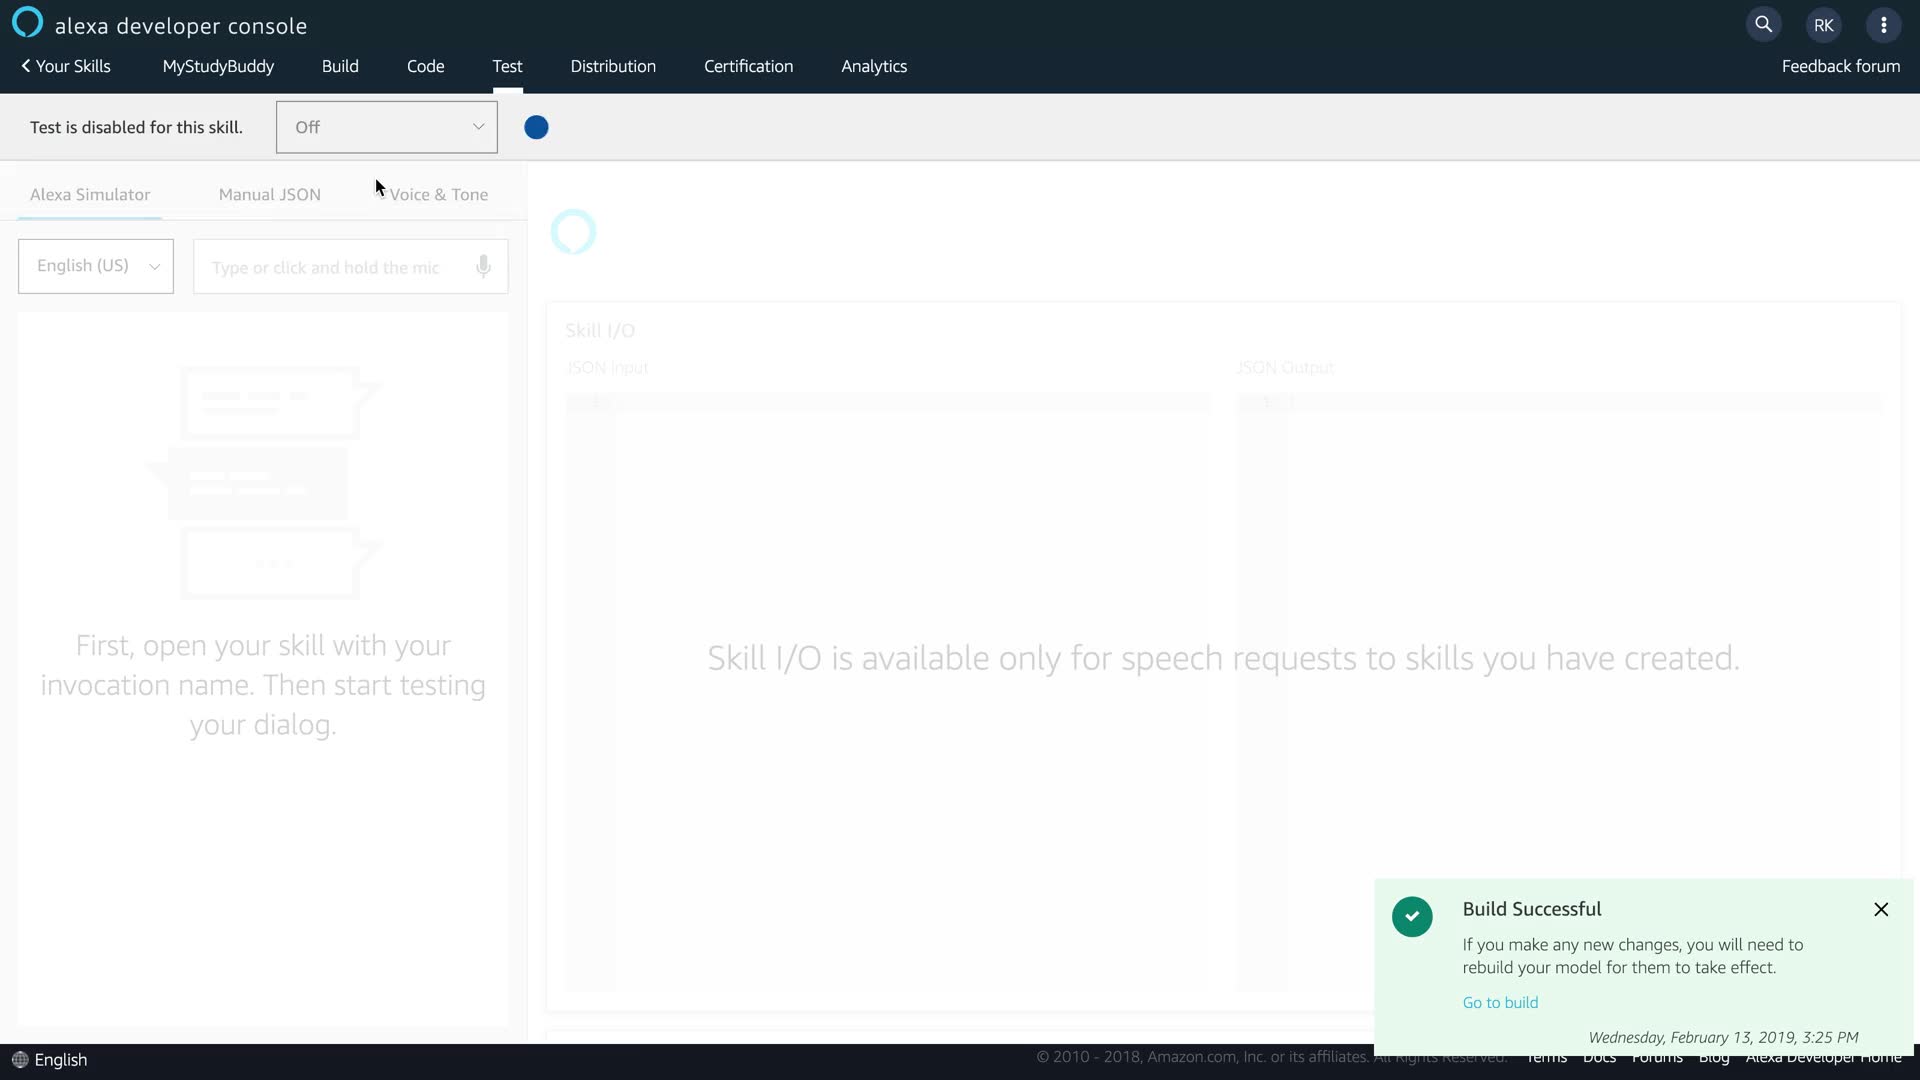
Task: Dismiss the Build Successful notification
Action: point(1881,909)
